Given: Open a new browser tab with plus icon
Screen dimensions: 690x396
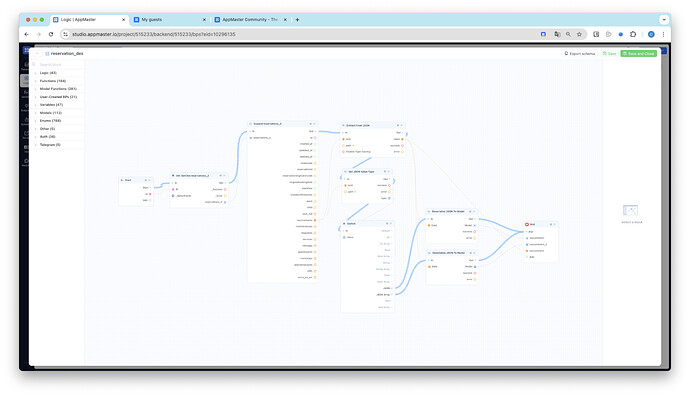Looking at the screenshot, I should click(x=297, y=19).
